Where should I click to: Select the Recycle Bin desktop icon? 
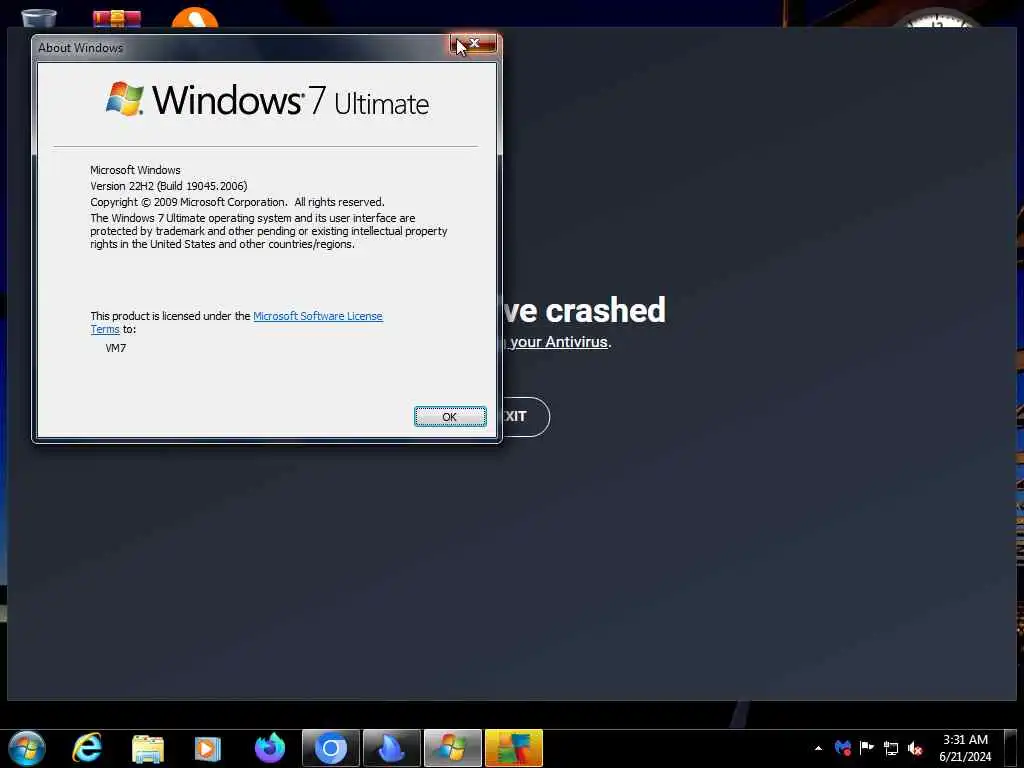(x=39, y=18)
